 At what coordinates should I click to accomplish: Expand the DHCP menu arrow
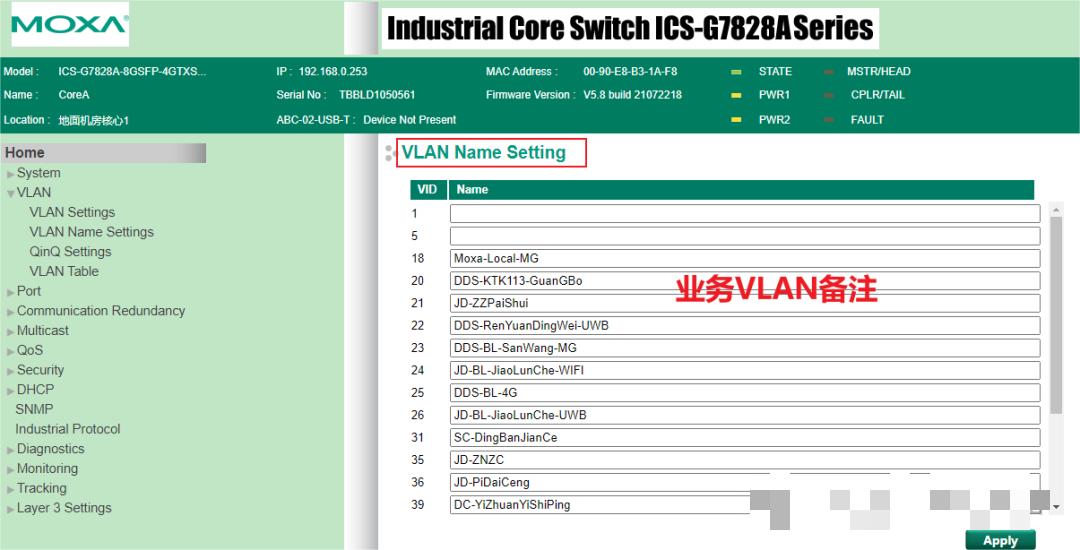[10, 391]
